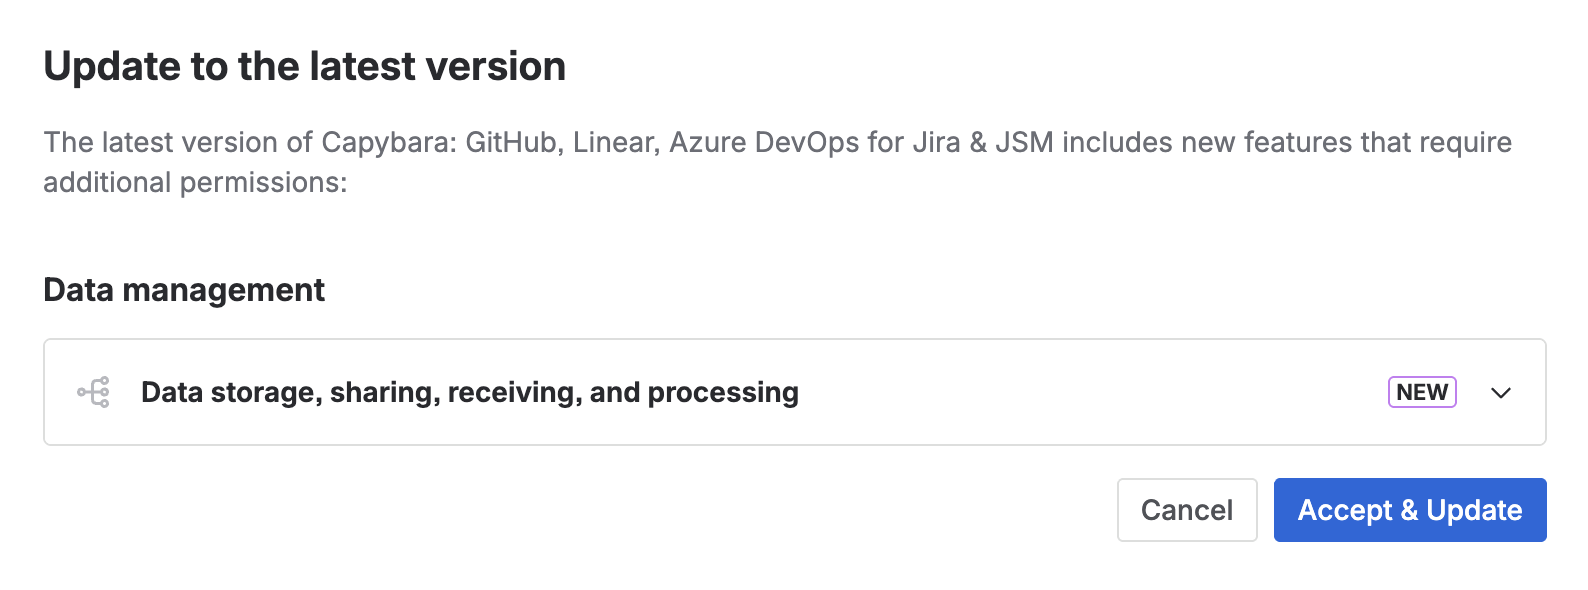Click the Data management section heading
This screenshot has width=1588, height=590.
point(184,290)
